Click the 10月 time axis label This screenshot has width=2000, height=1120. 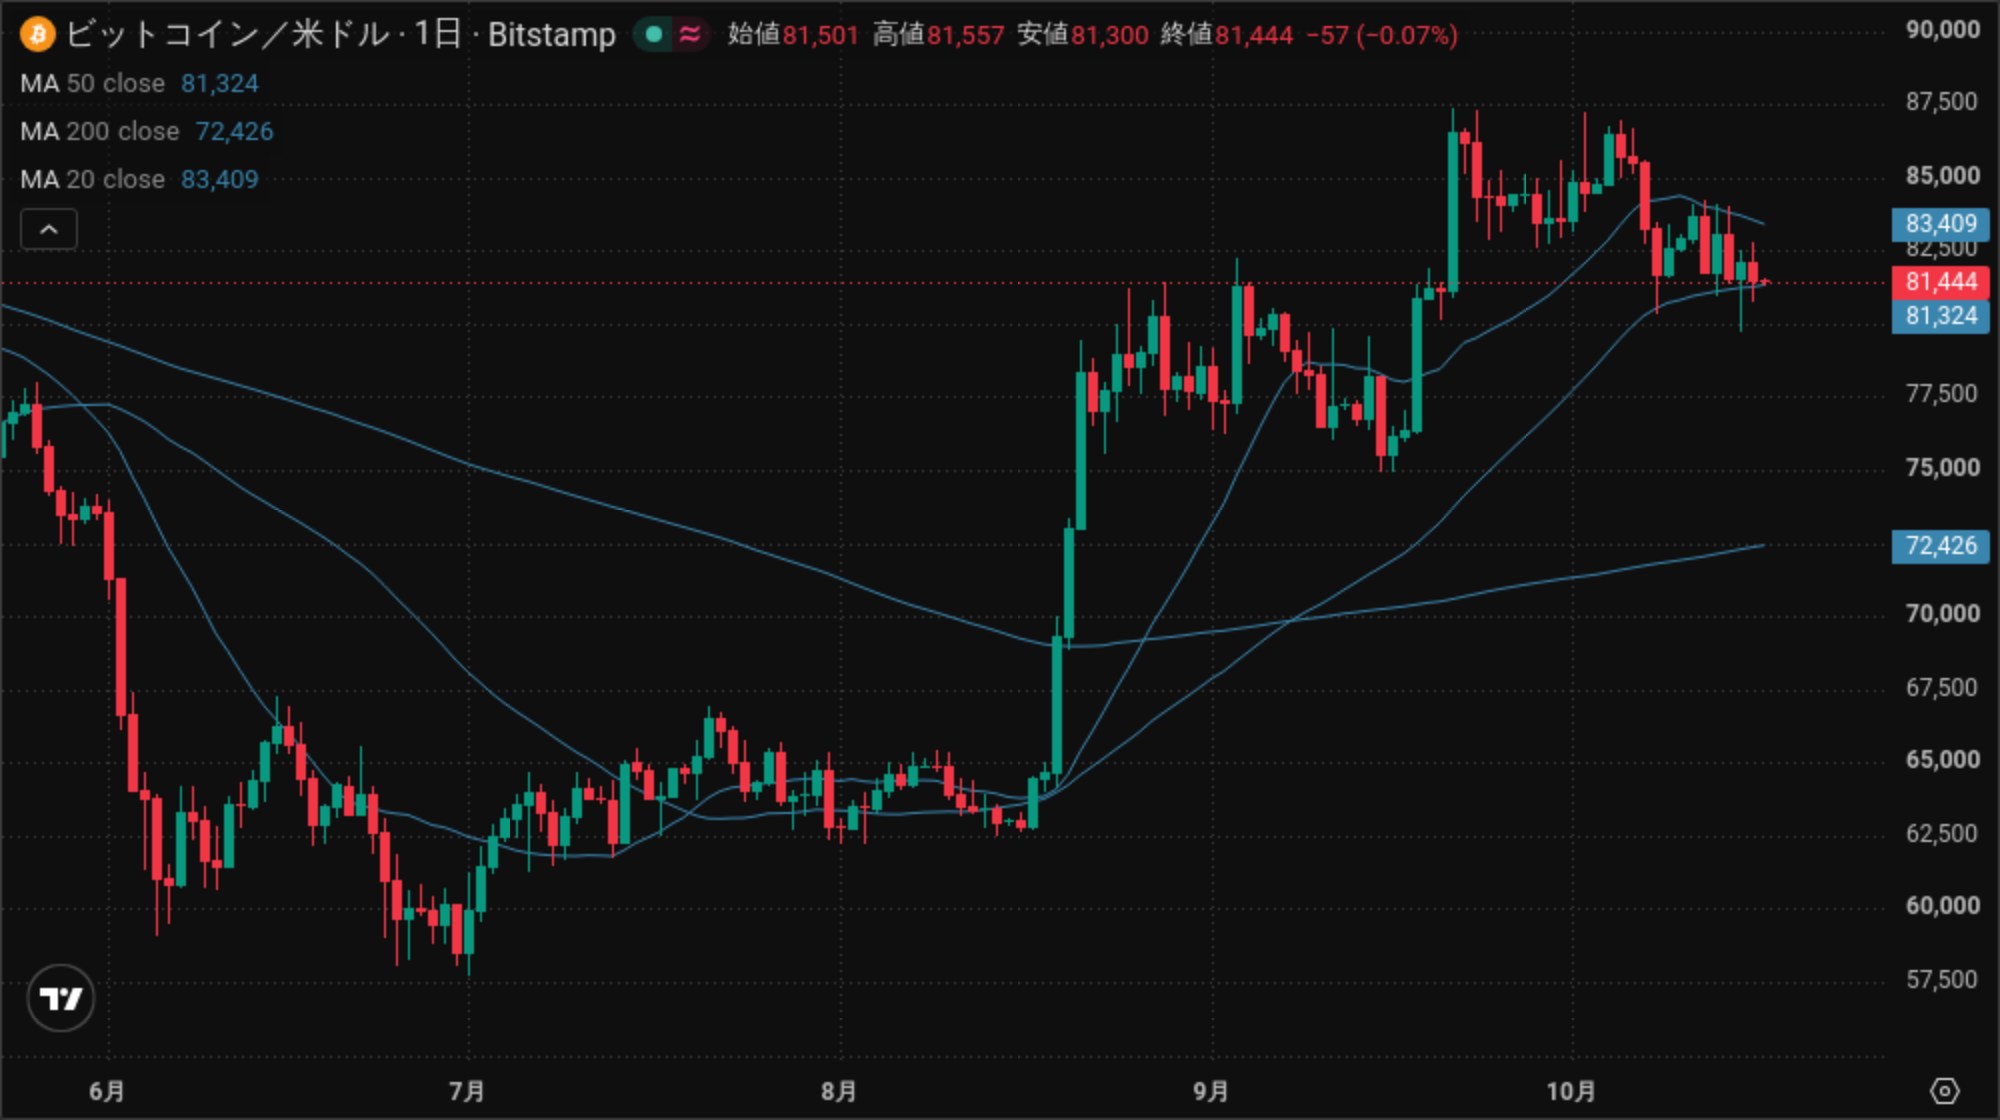tap(1571, 1091)
